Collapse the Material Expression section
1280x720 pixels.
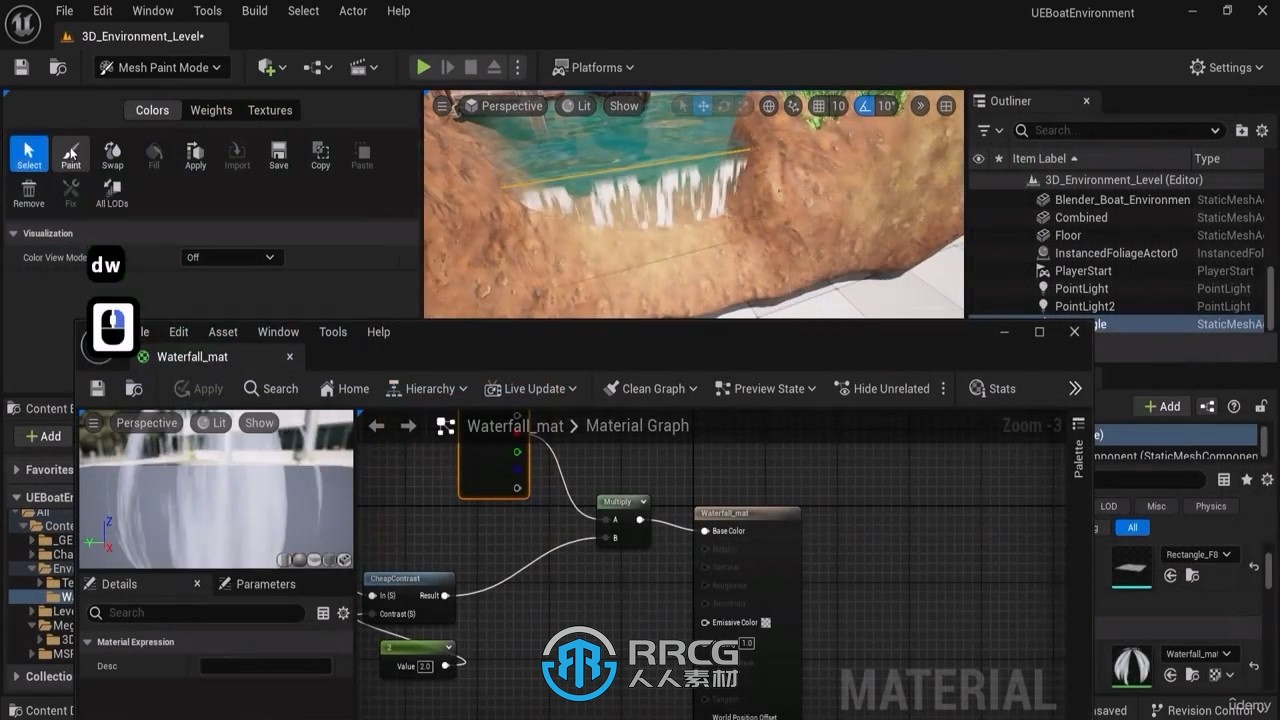[x=87, y=642]
